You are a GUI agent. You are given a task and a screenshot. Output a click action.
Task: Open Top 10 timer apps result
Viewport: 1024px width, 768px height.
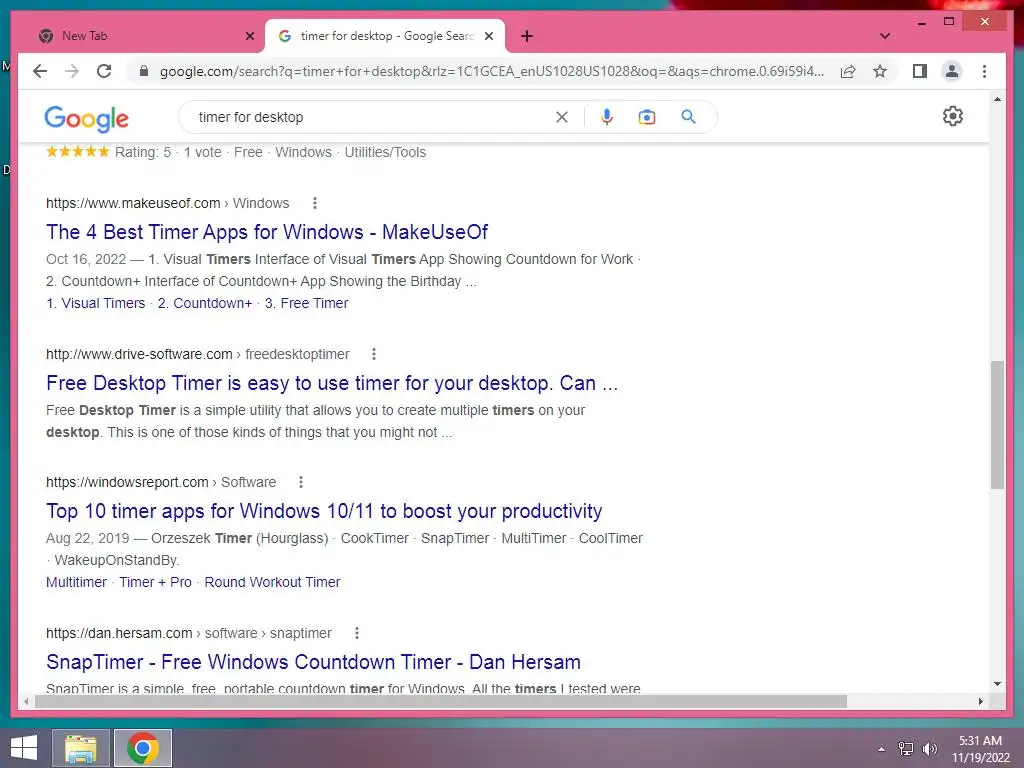point(324,511)
